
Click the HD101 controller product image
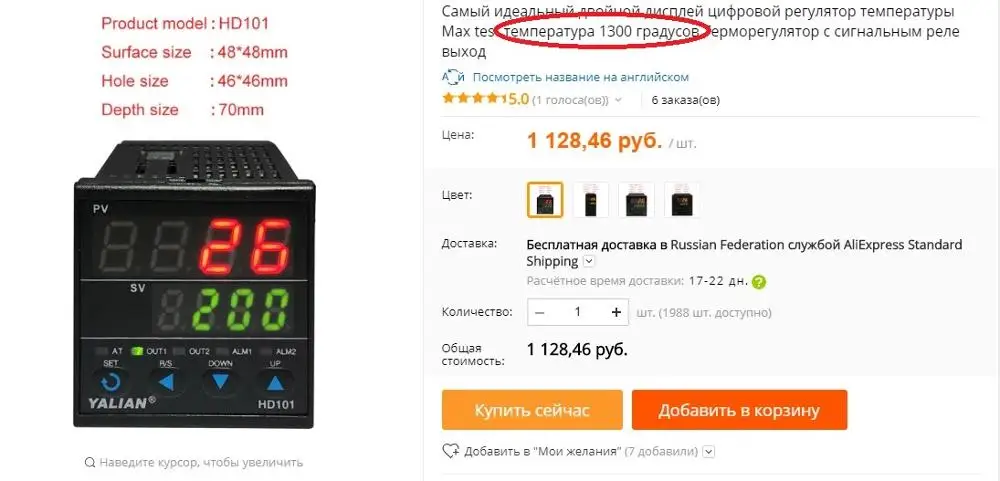click(194, 284)
